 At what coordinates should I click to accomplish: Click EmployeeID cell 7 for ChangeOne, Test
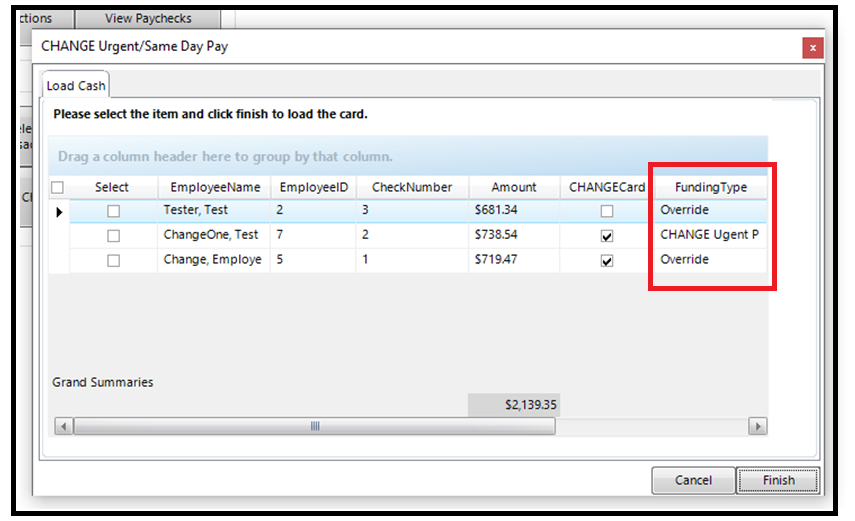click(x=314, y=235)
